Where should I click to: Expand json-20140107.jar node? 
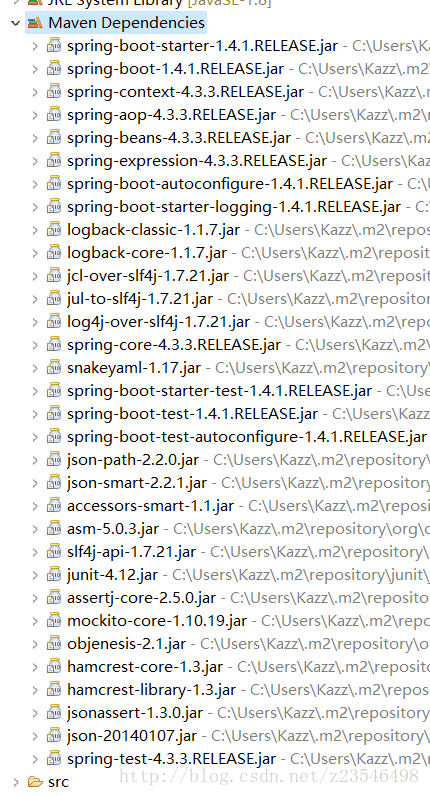coord(35,736)
